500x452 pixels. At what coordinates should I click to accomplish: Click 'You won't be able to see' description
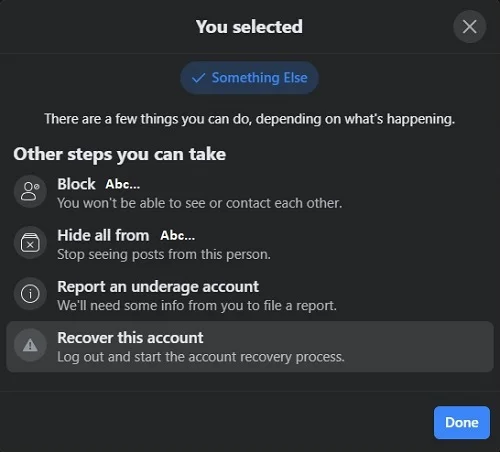tap(200, 203)
